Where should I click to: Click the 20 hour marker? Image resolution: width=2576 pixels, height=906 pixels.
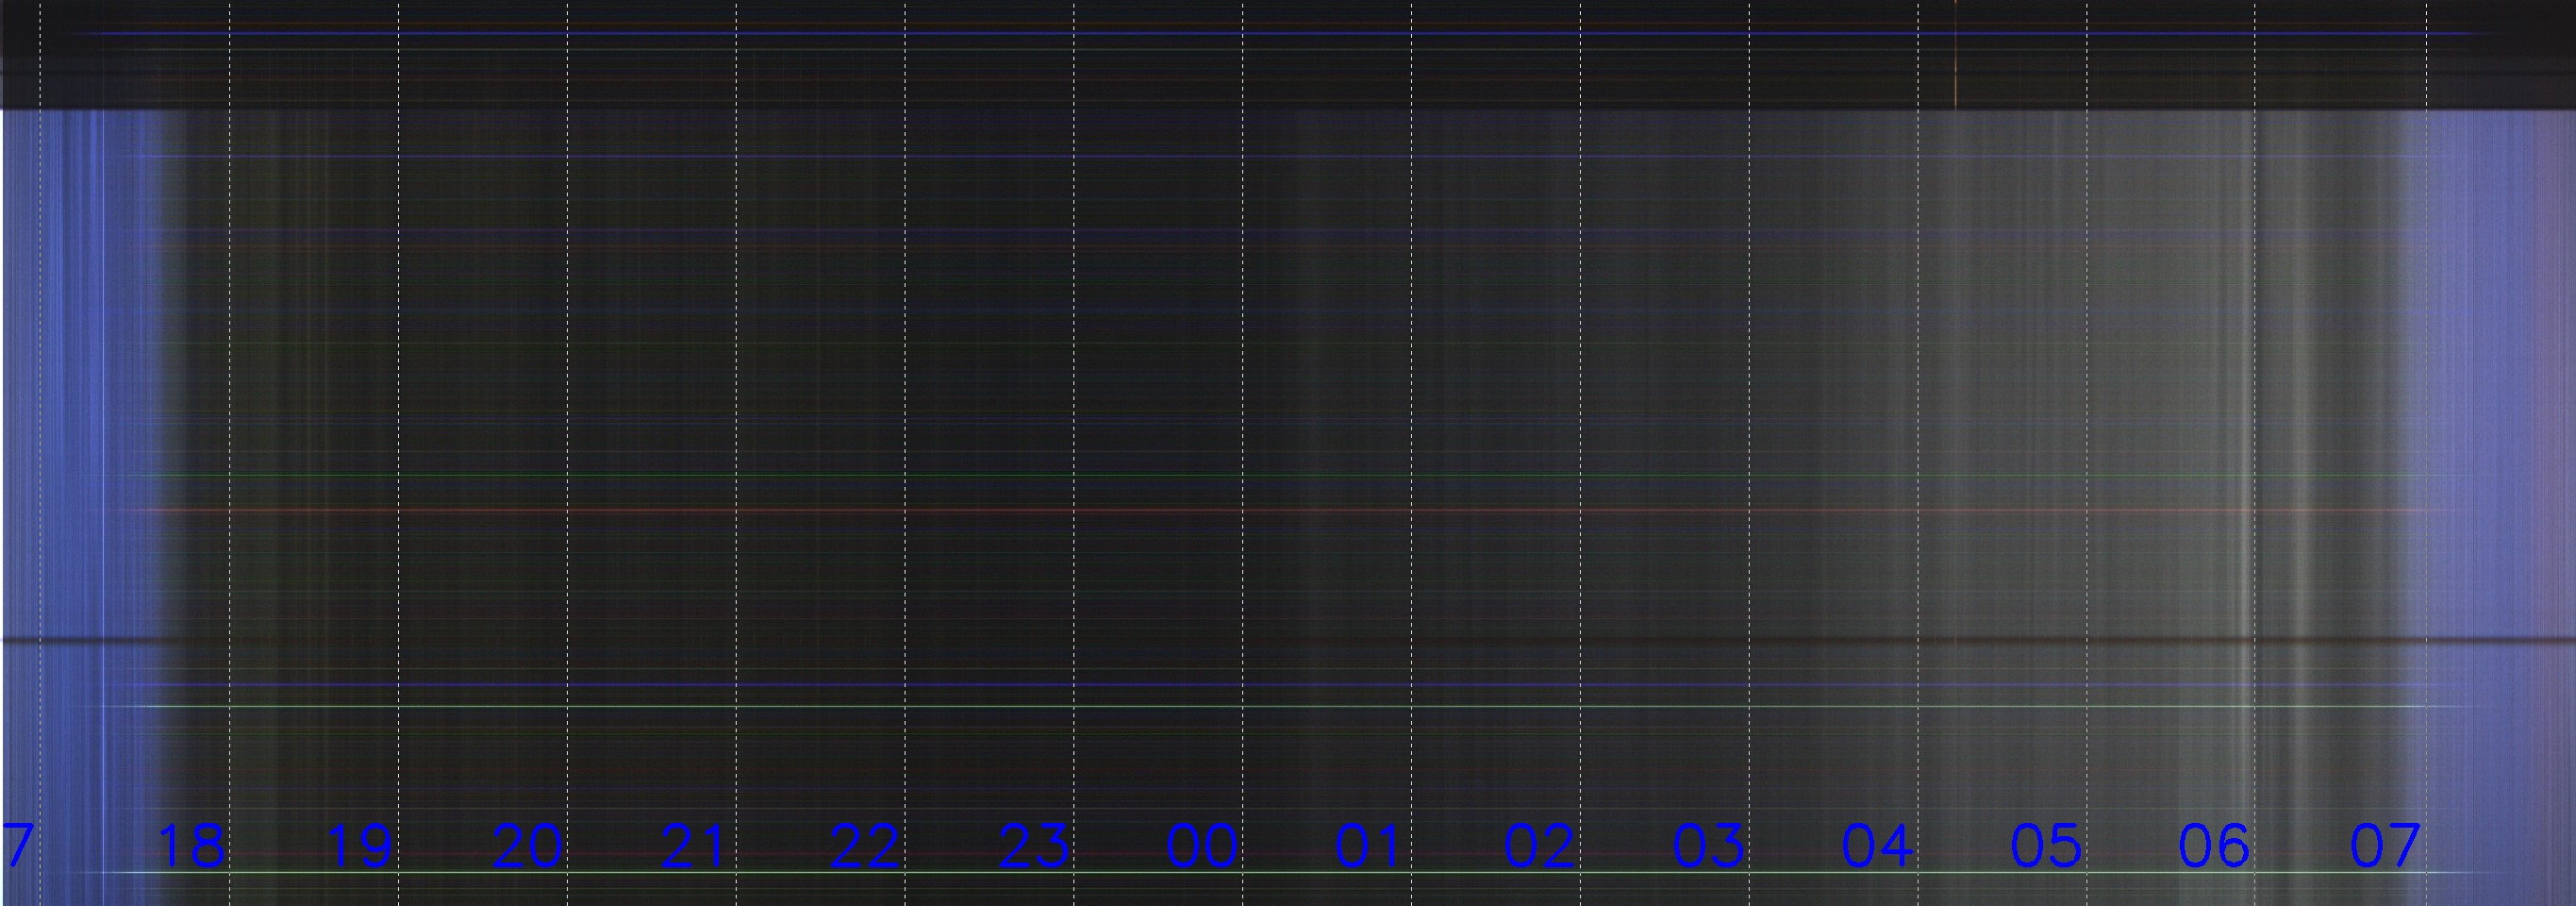pyautogui.click(x=528, y=846)
